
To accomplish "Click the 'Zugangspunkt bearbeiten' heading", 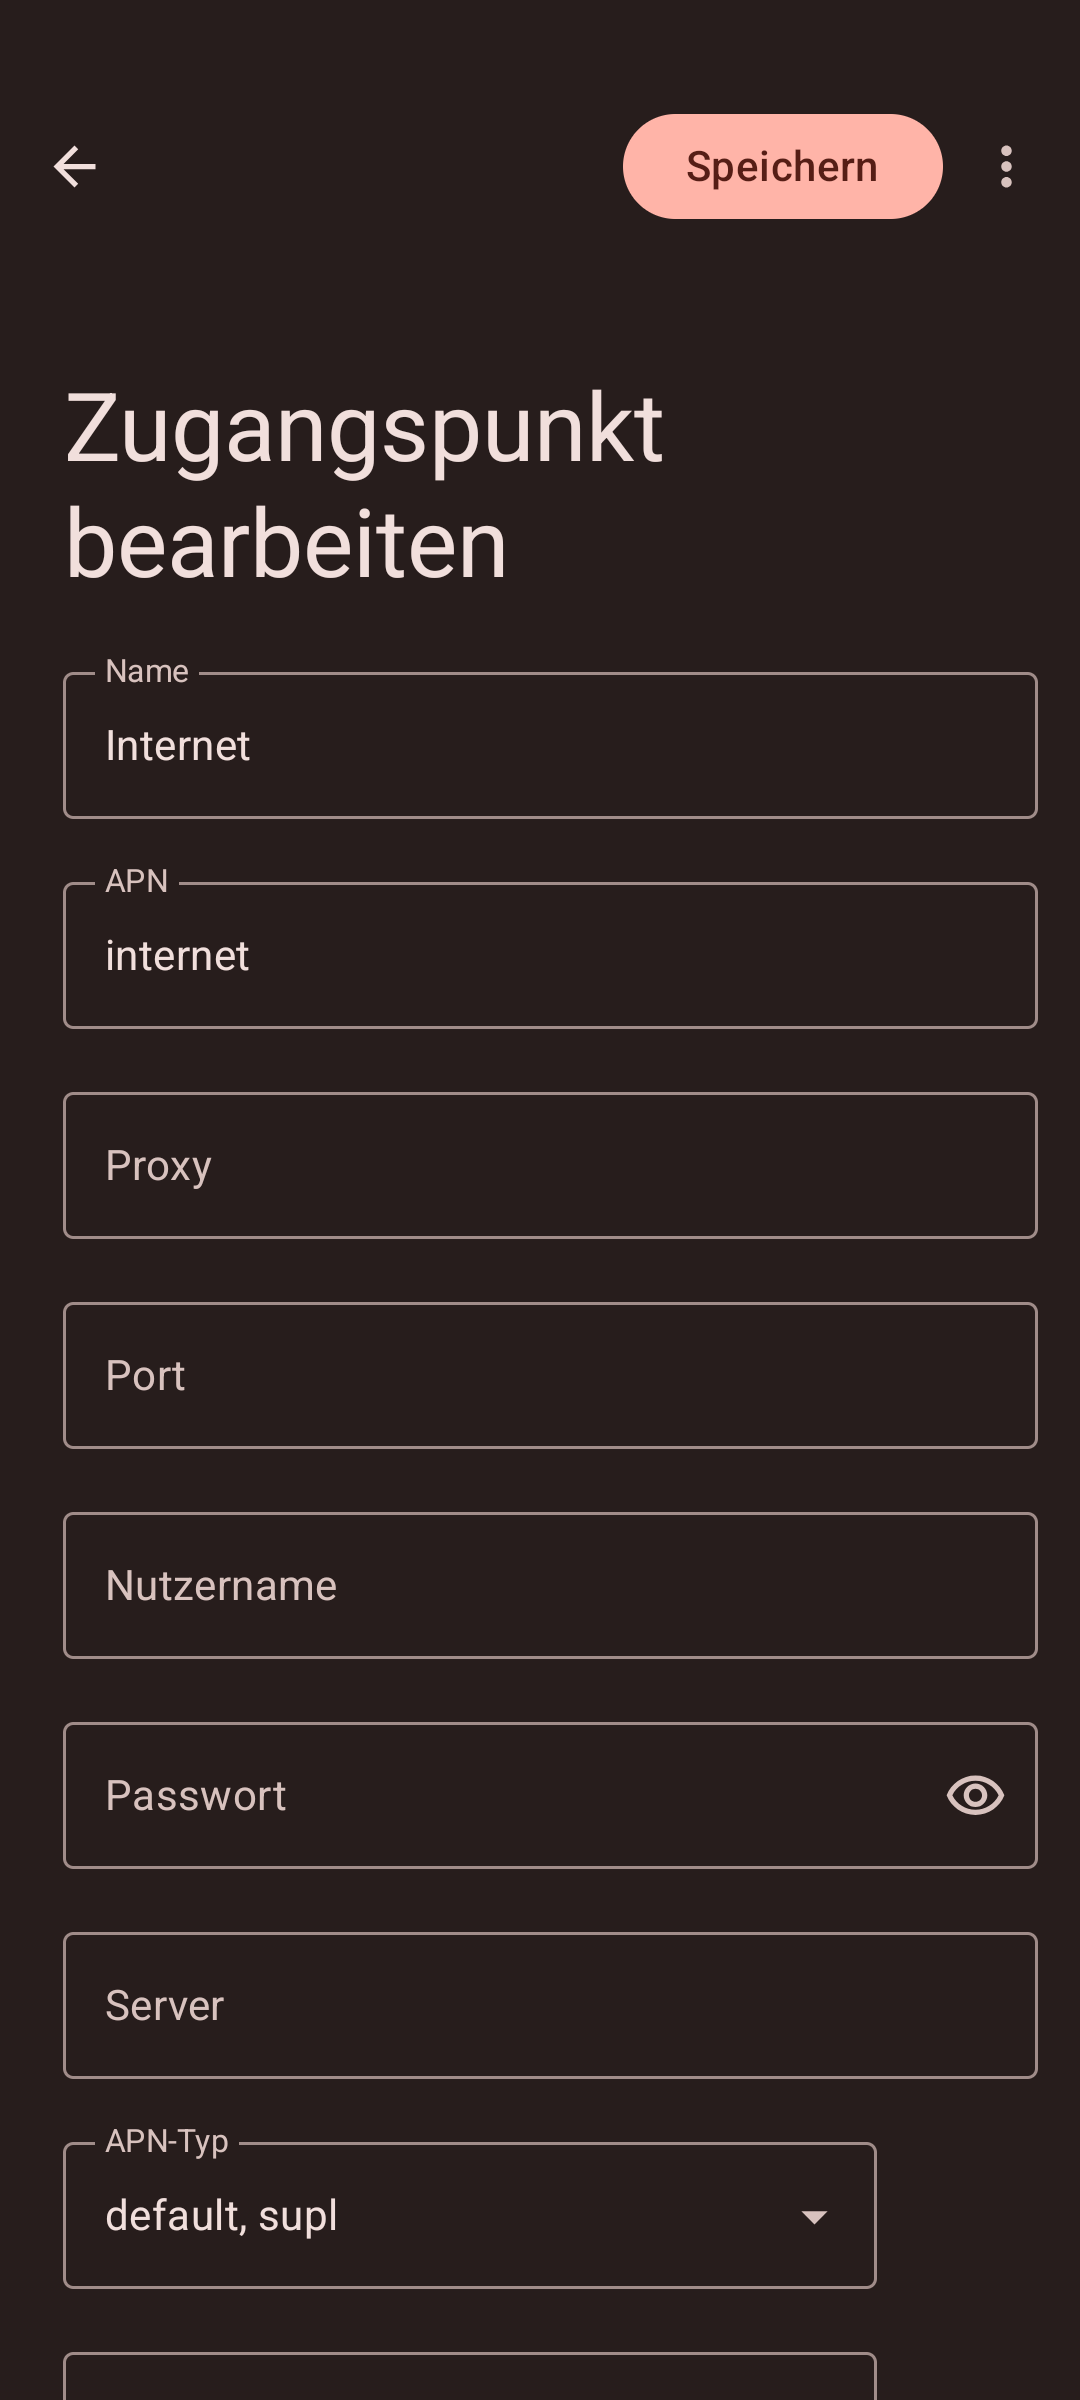I will pos(364,486).
